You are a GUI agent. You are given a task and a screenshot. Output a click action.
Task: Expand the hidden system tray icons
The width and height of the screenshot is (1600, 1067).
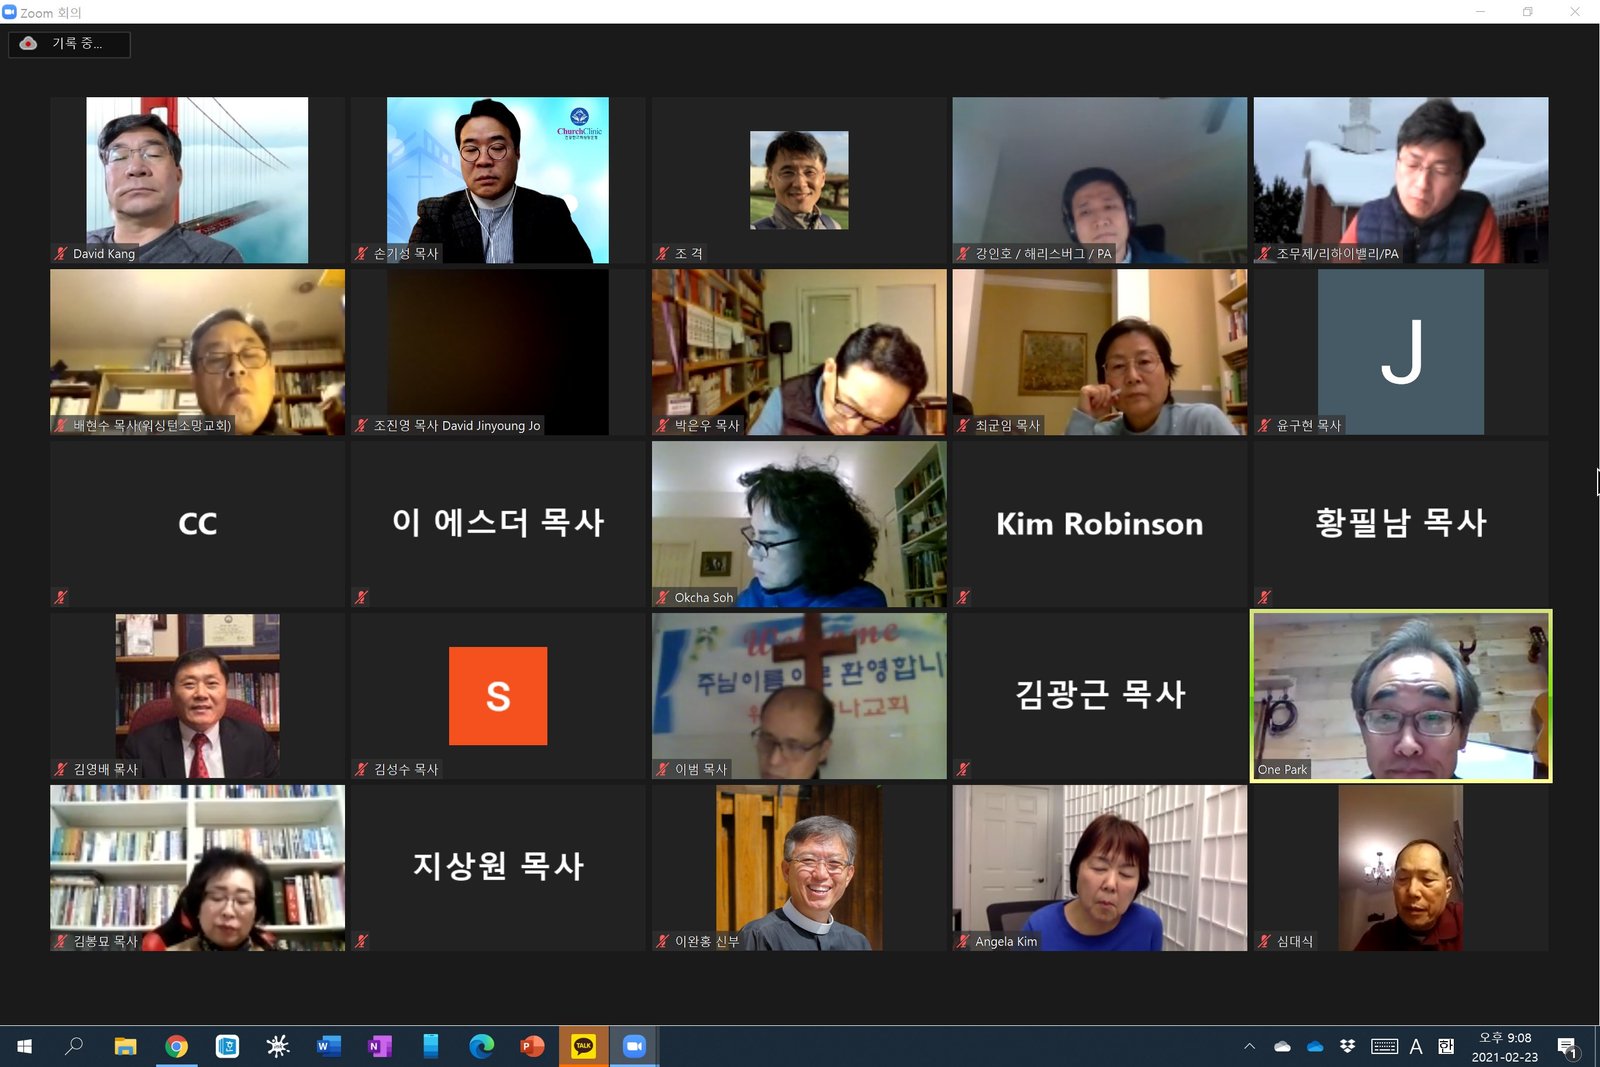pyautogui.click(x=1249, y=1046)
